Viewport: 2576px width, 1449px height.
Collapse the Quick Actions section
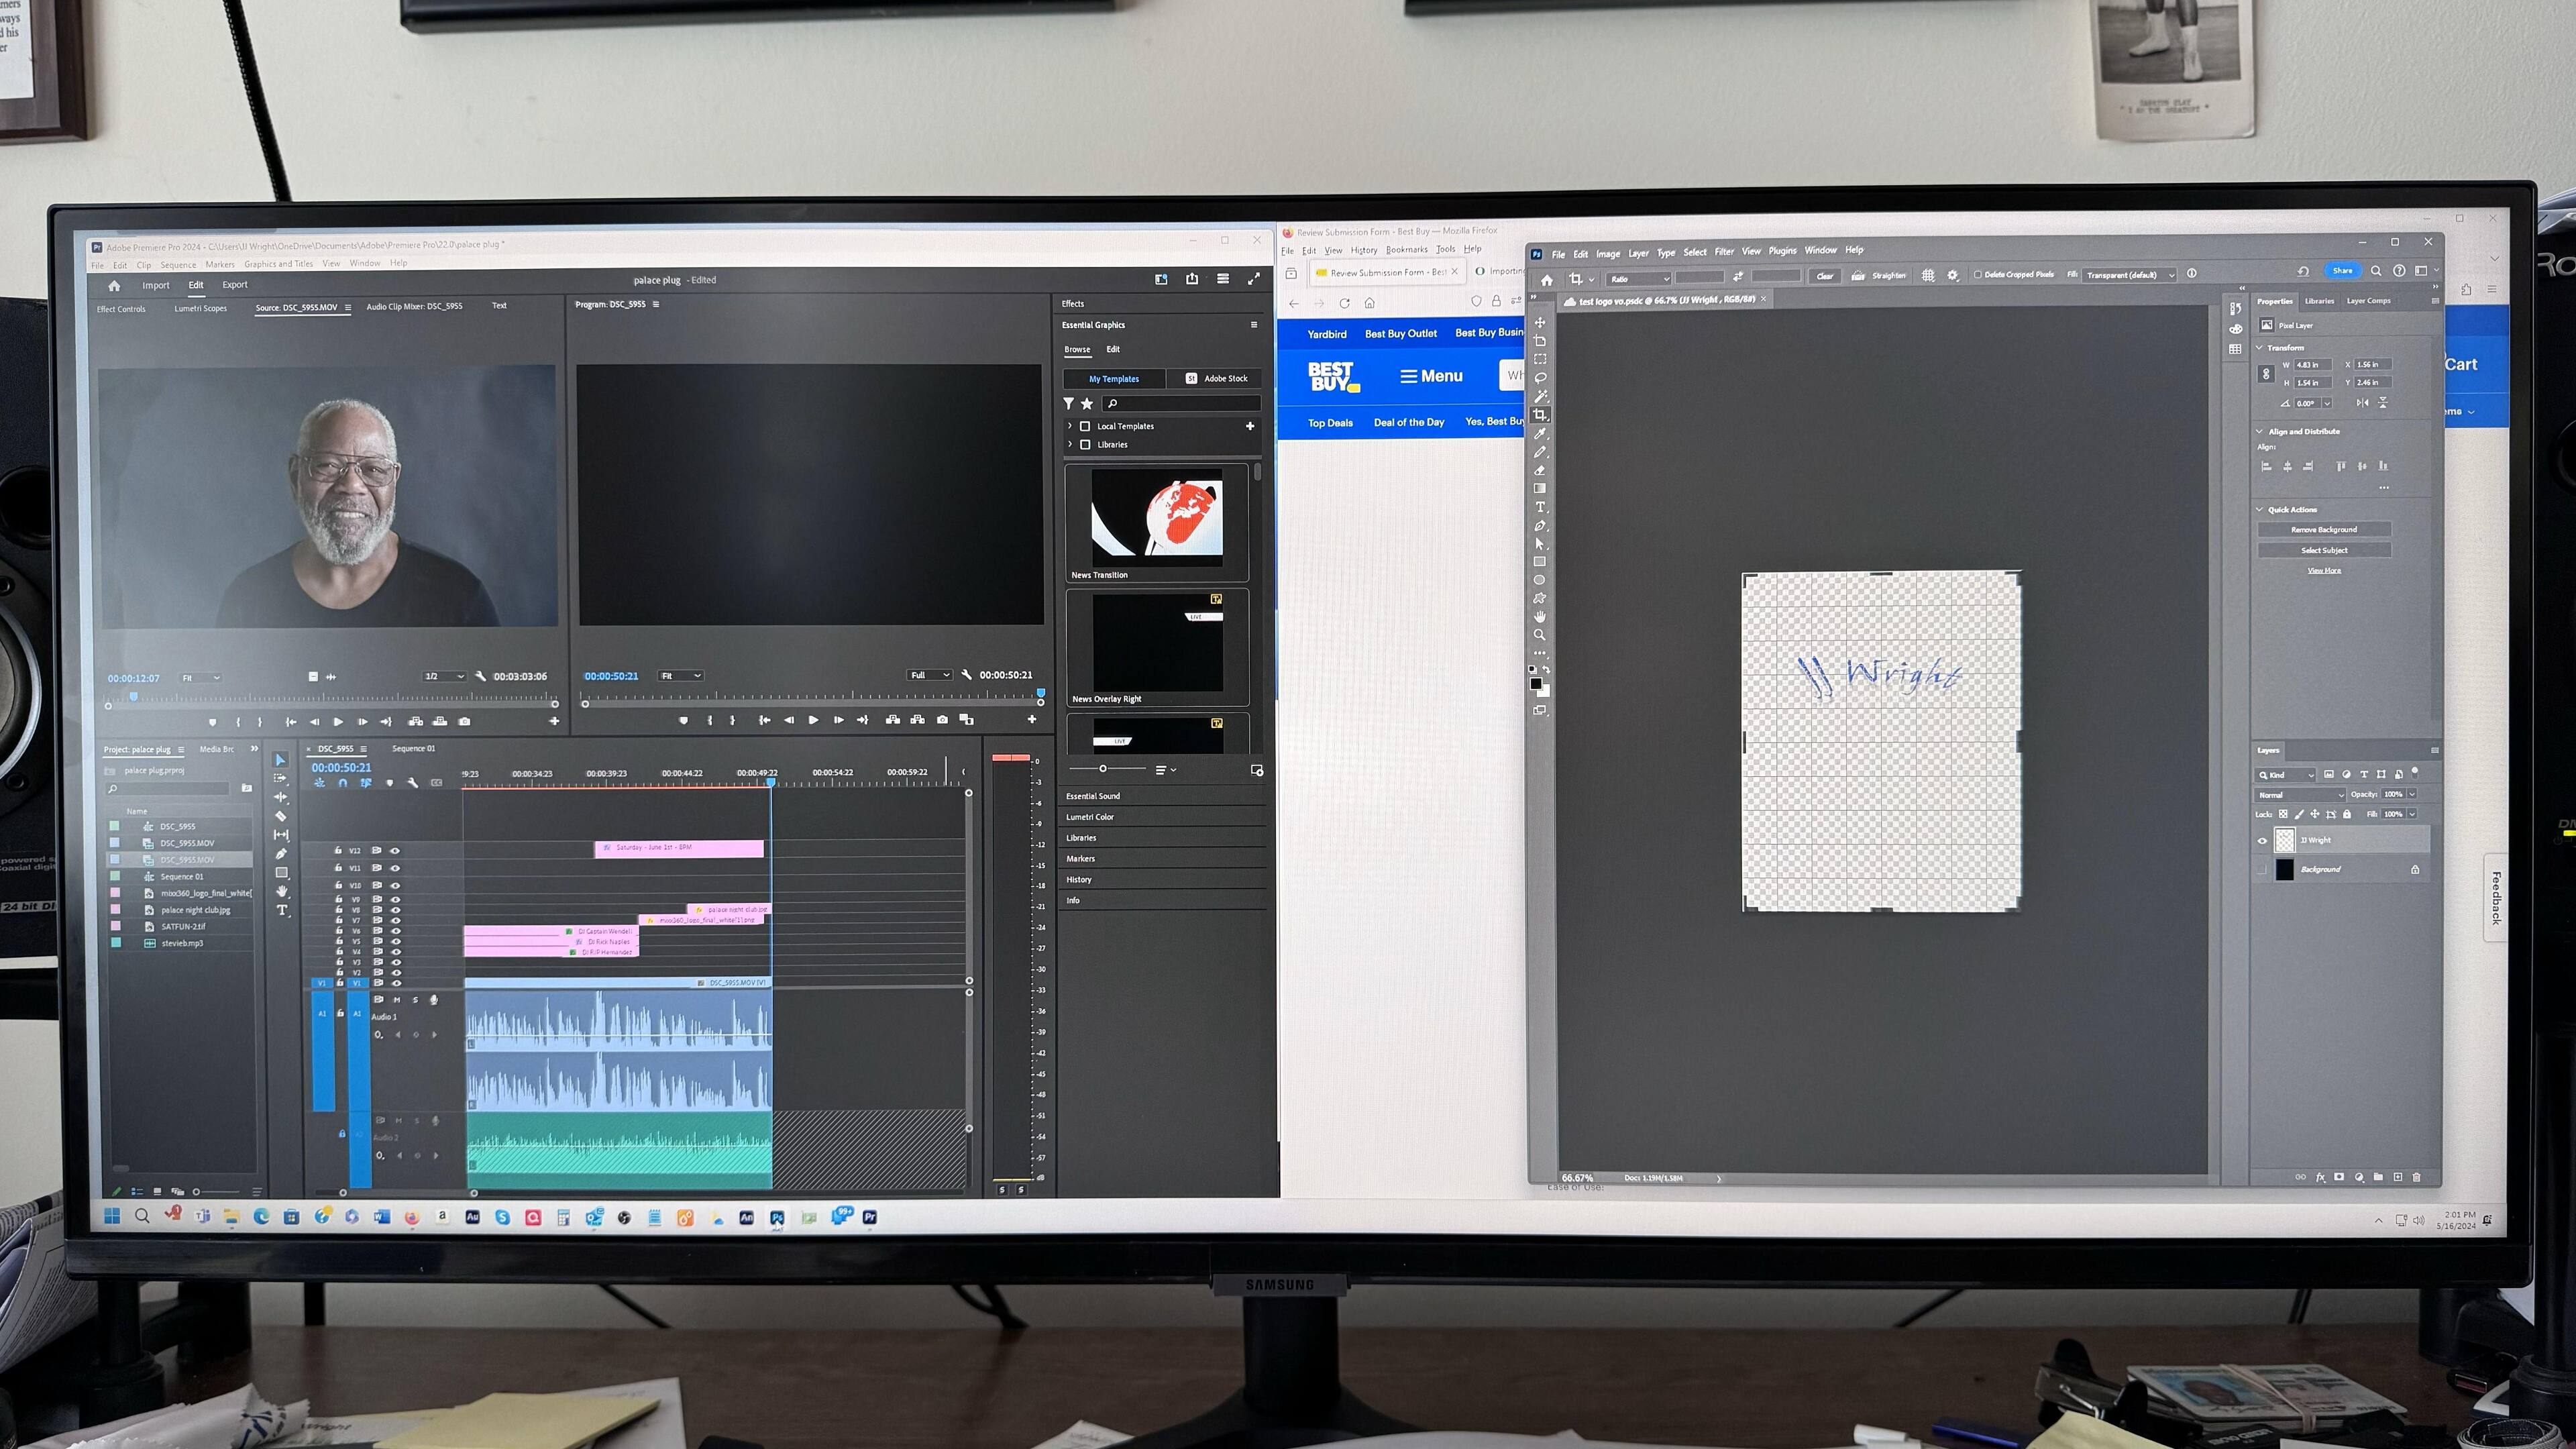point(2260,510)
